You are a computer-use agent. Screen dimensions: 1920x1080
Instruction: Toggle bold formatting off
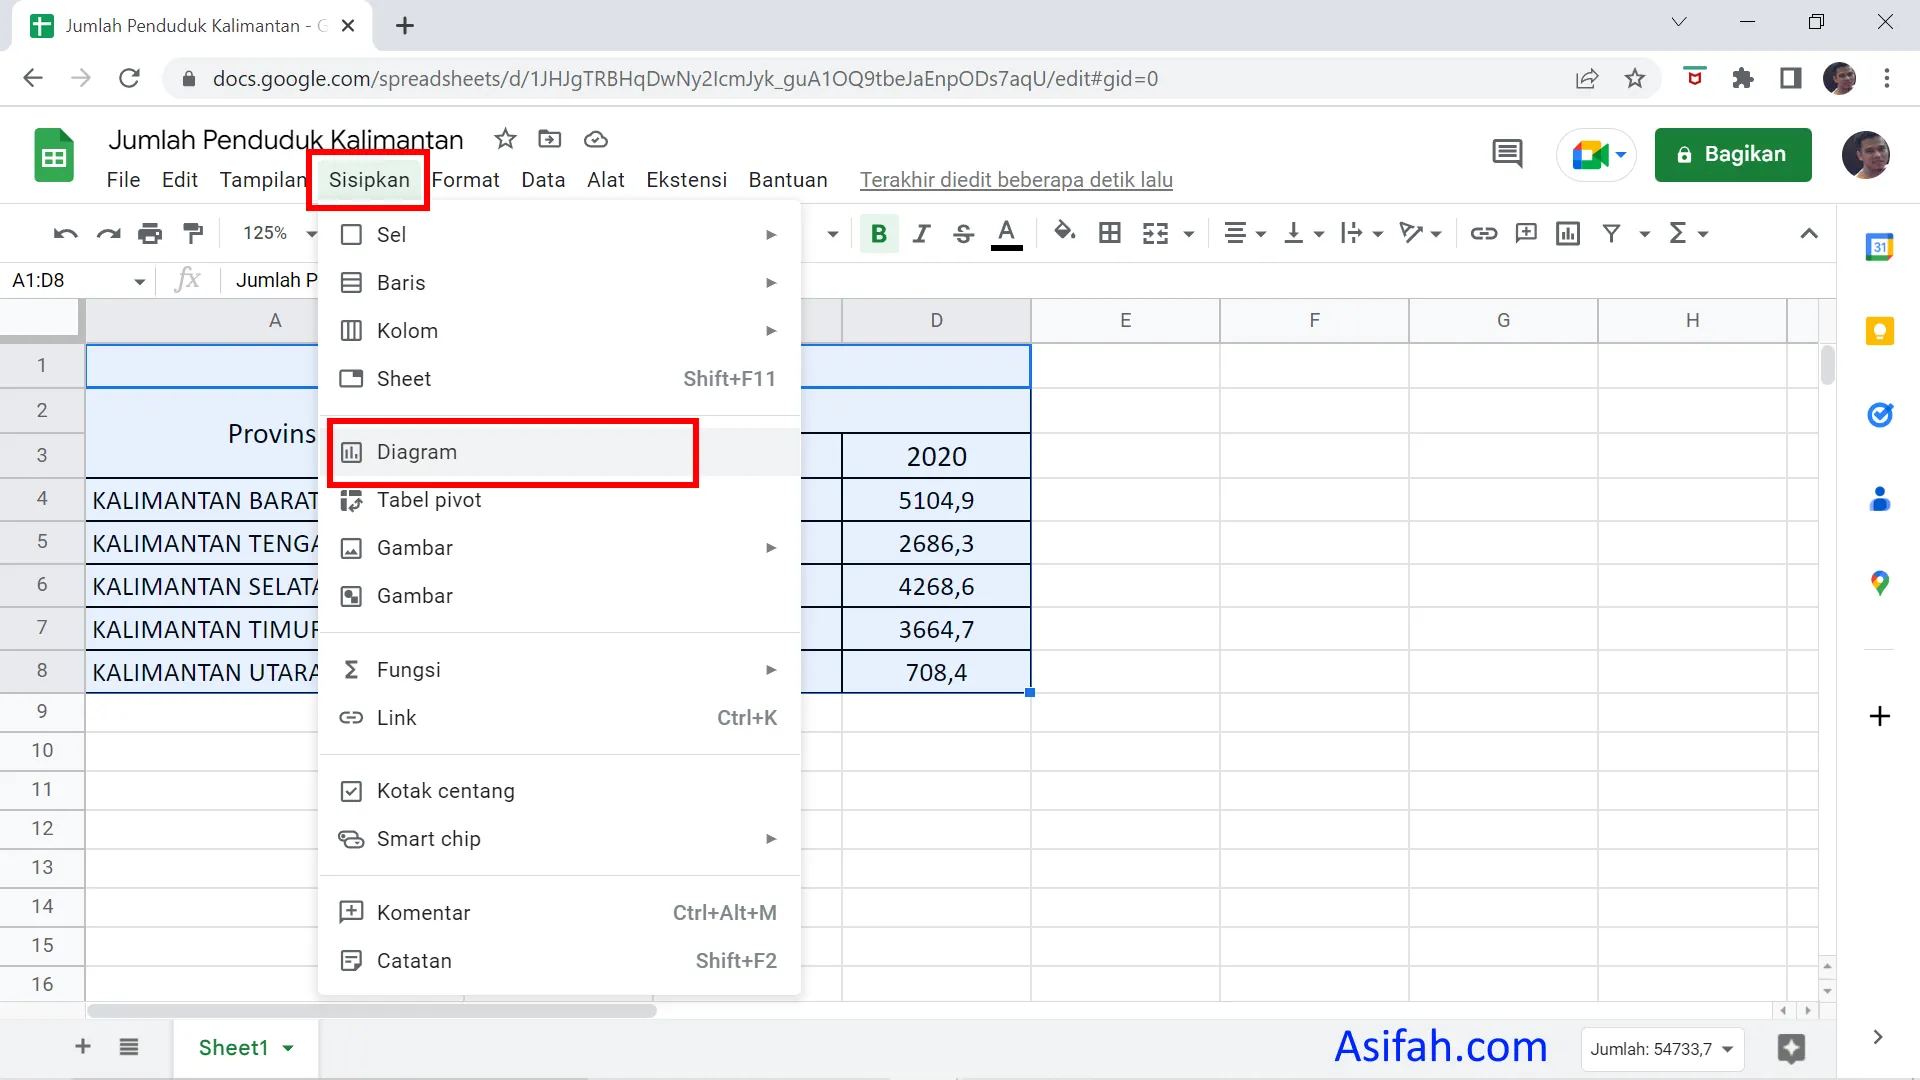click(x=878, y=233)
